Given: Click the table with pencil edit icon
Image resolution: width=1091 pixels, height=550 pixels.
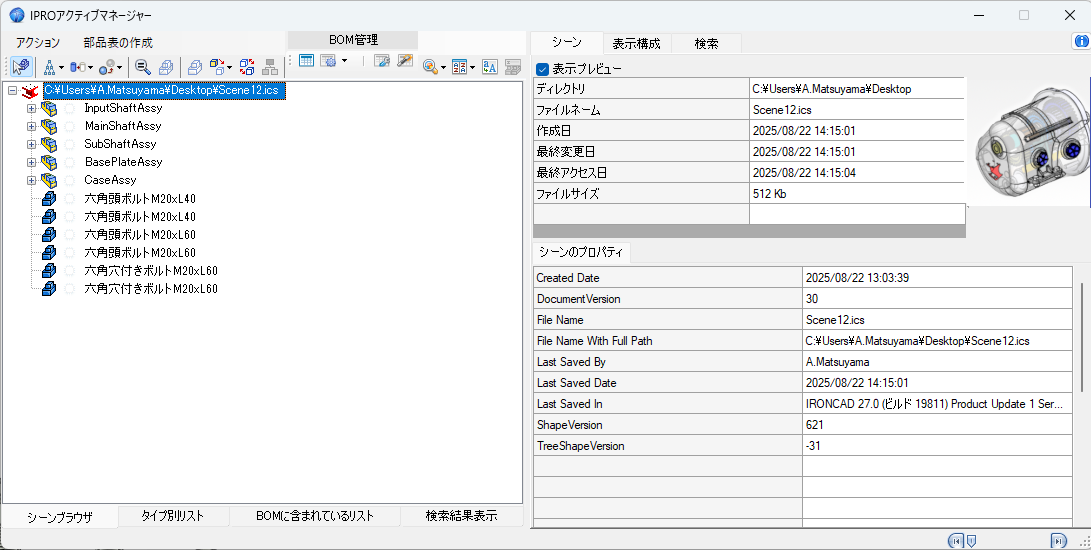Looking at the screenshot, I should pos(405,61).
